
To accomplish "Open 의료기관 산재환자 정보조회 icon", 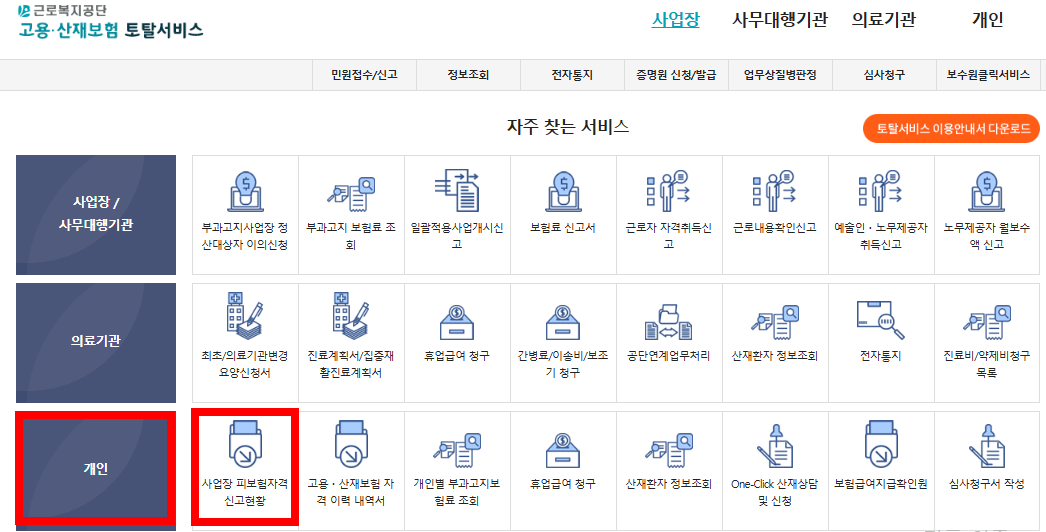I will pyautogui.click(x=775, y=322).
